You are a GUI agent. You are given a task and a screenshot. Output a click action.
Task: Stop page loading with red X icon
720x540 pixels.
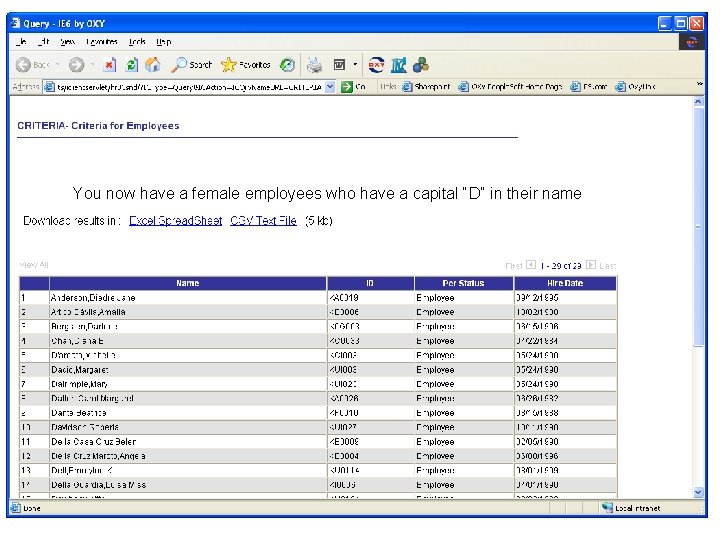coord(109,65)
